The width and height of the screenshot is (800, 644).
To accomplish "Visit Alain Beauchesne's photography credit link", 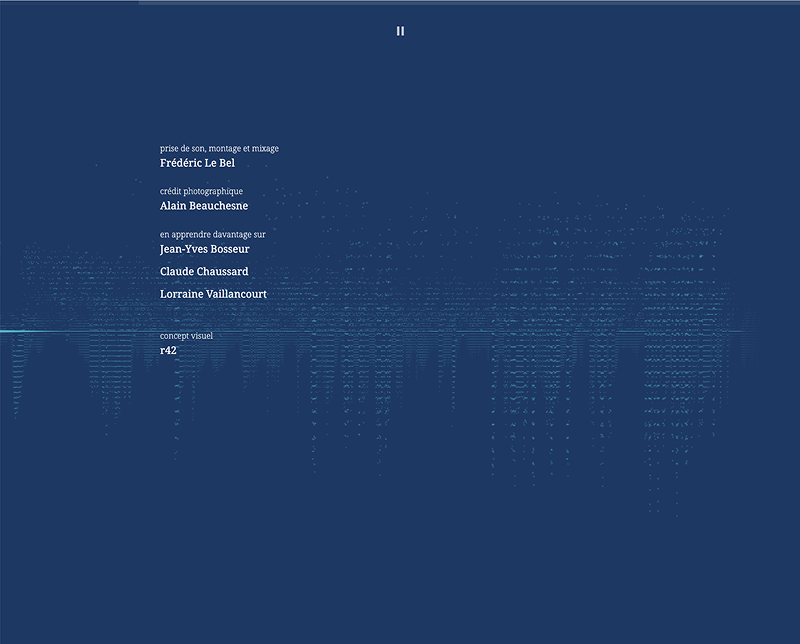I will 205,208.
